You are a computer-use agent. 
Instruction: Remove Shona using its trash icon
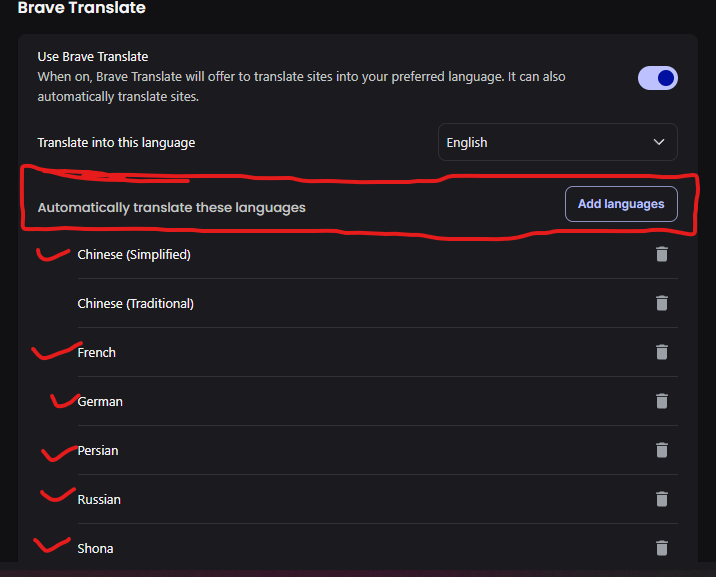[x=662, y=548]
